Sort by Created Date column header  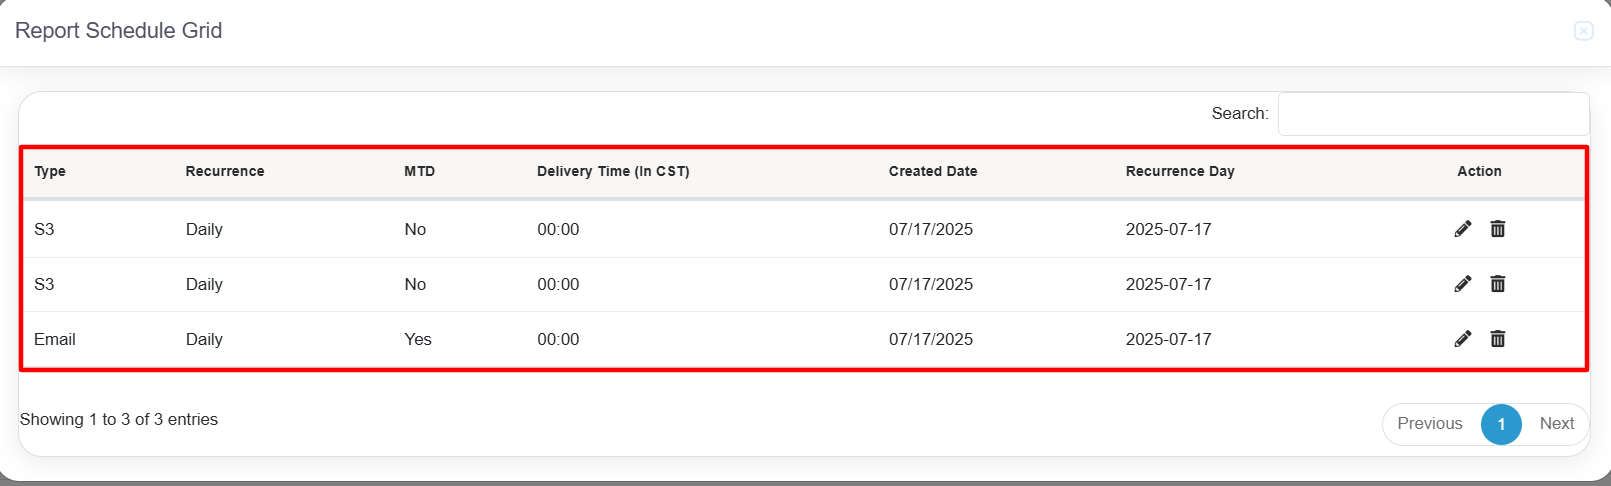click(933, 171)
